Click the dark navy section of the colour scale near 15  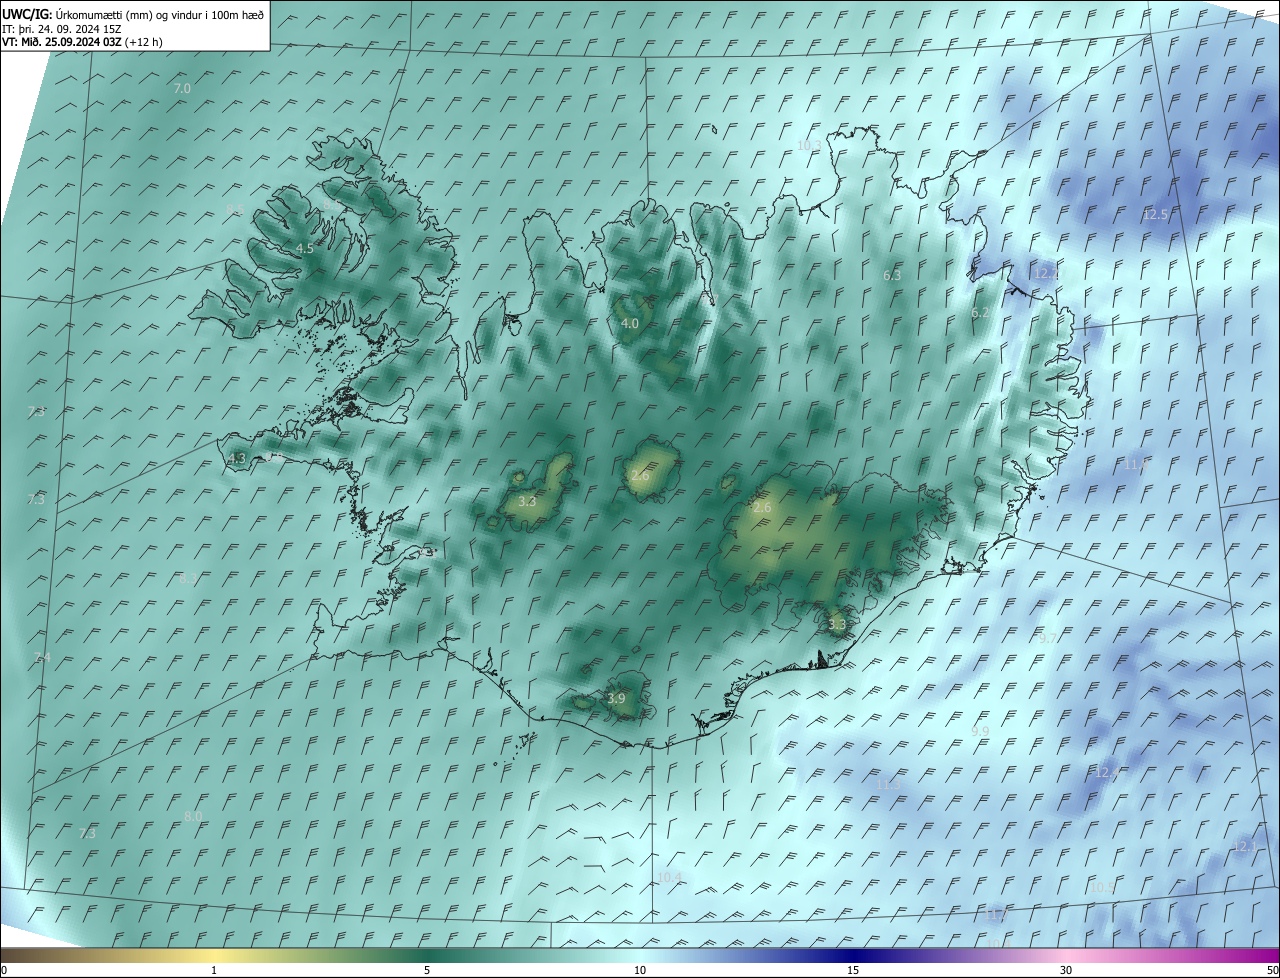[x=853, y=955]
